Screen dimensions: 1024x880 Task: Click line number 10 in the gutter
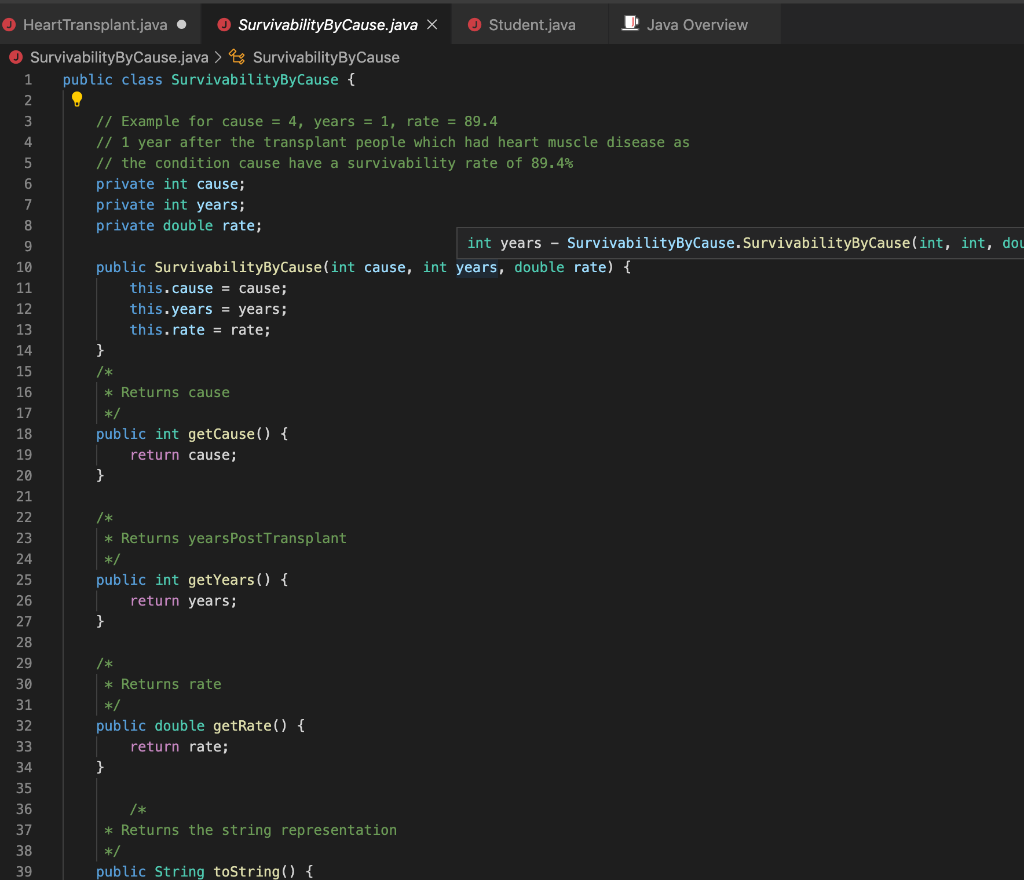[x=24, y=267]
